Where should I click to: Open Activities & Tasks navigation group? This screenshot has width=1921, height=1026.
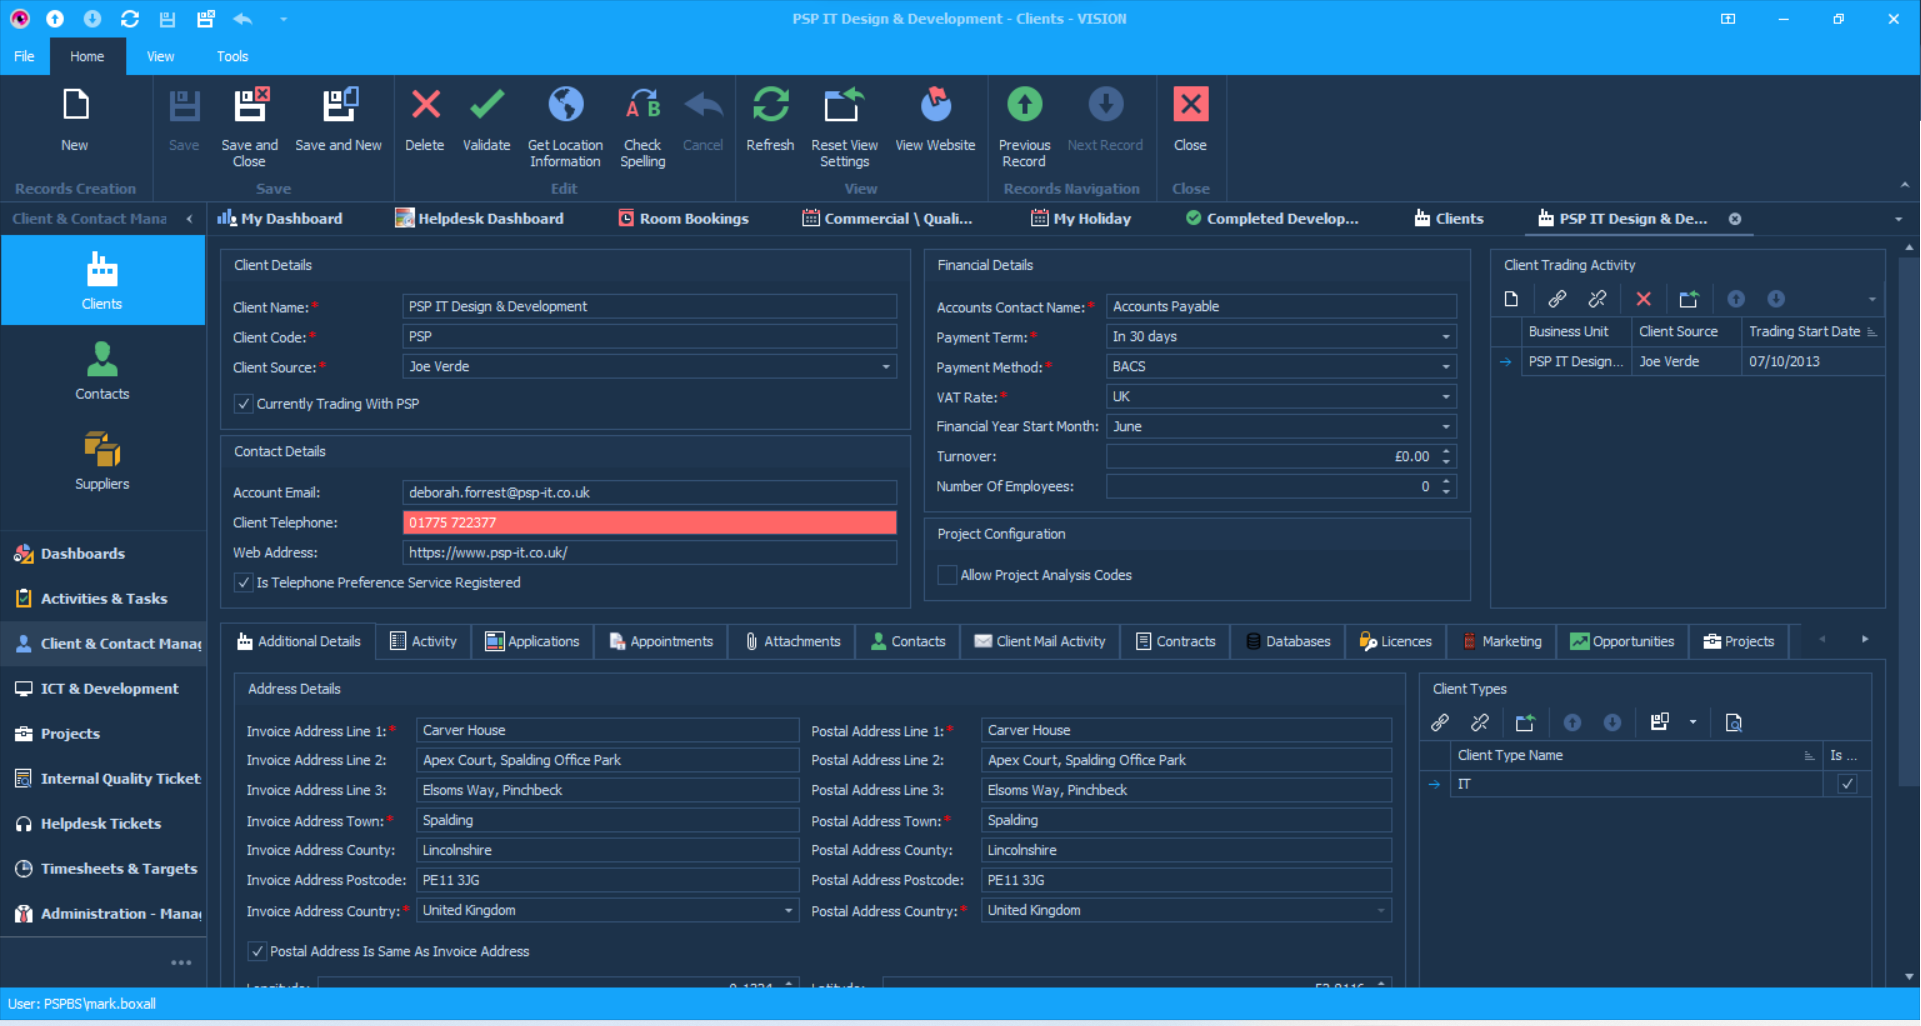[102, 598]
